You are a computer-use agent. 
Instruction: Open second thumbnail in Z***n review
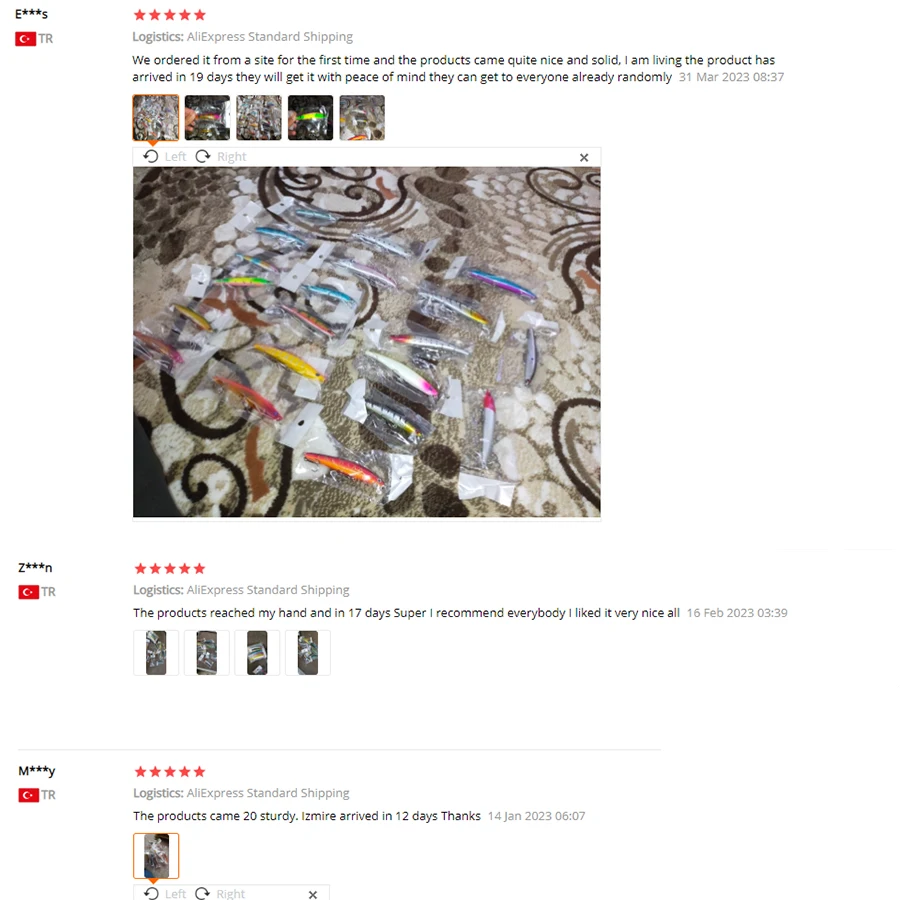(207, 653)
